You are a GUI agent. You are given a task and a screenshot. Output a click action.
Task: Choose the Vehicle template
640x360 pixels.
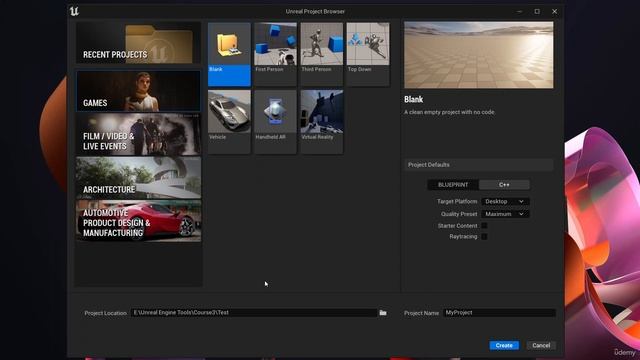point(229,122)
